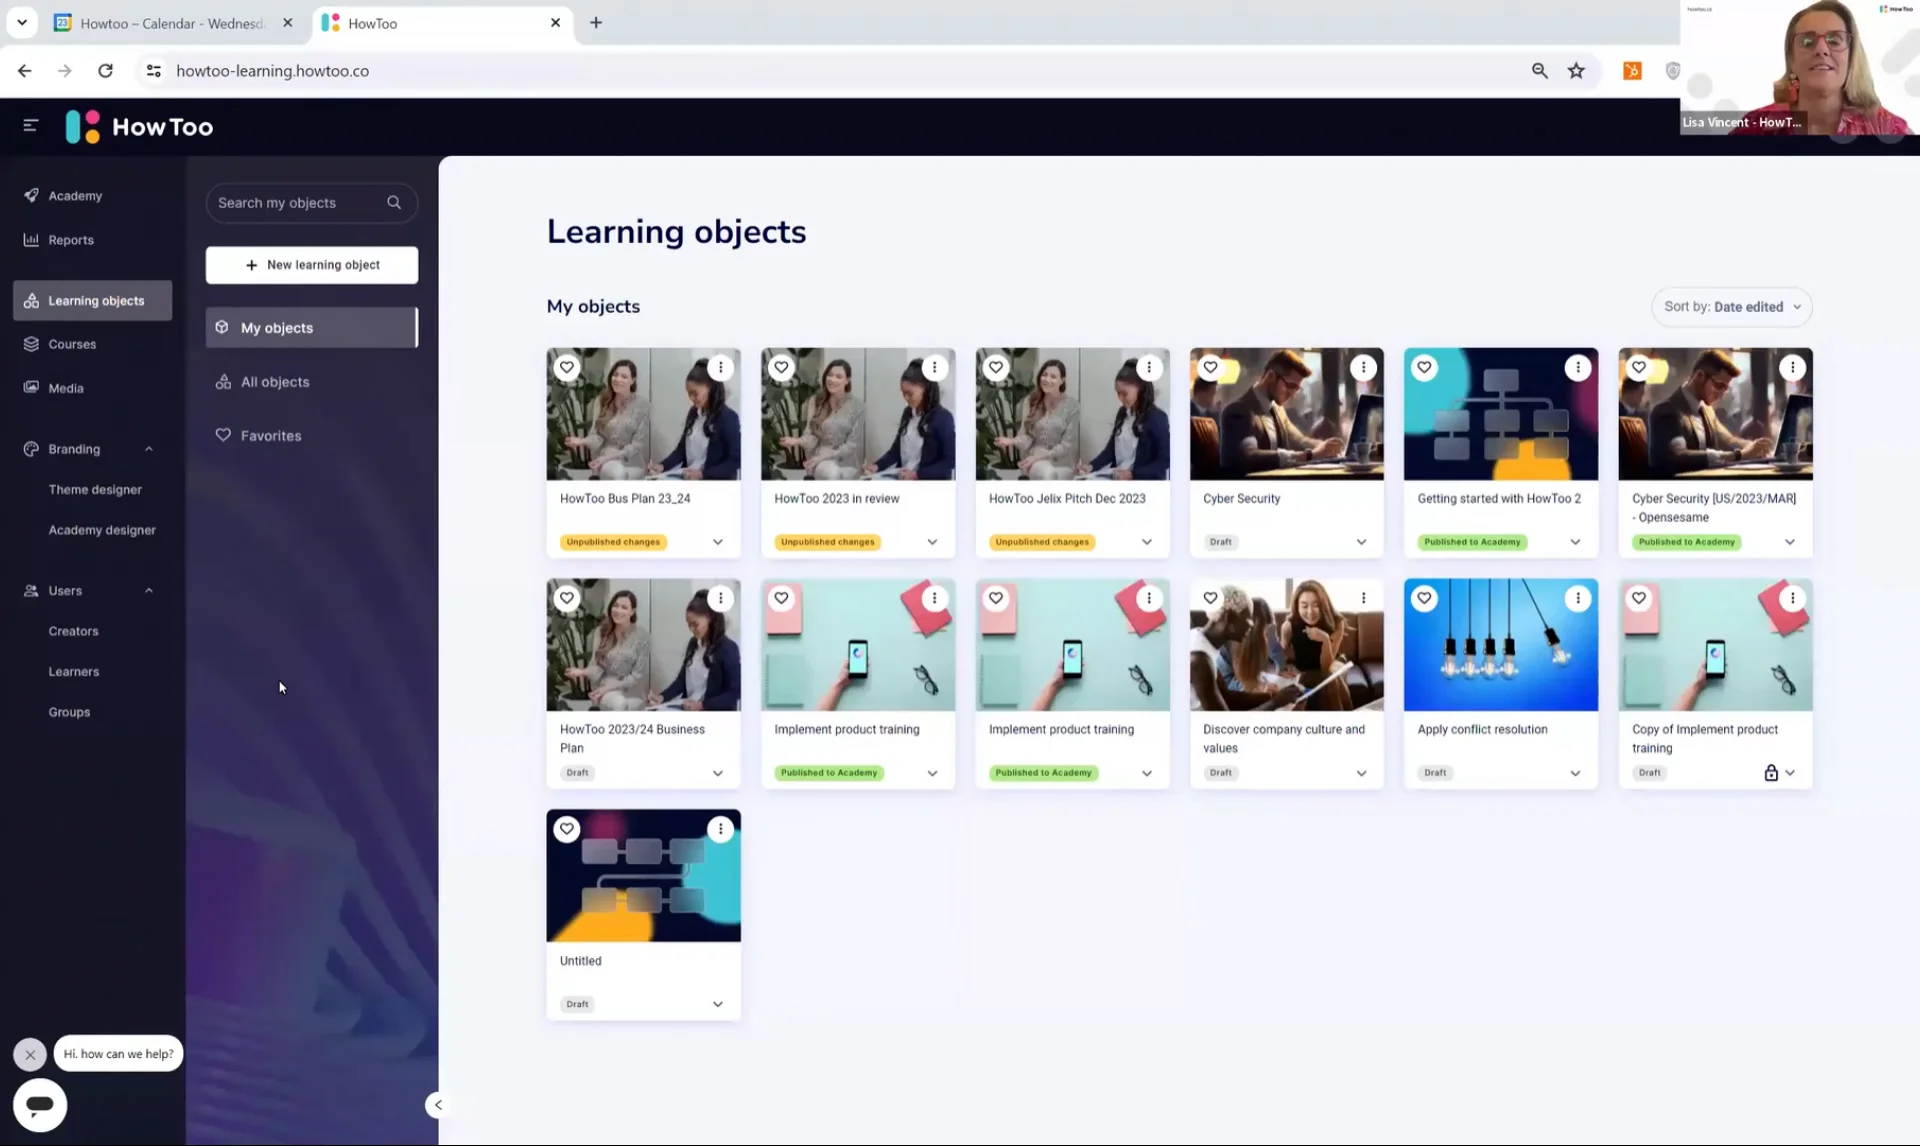Open the chat widget in the bottom left
The width and height of the screenshot is (1920, 1146).
coord(39,1105)
